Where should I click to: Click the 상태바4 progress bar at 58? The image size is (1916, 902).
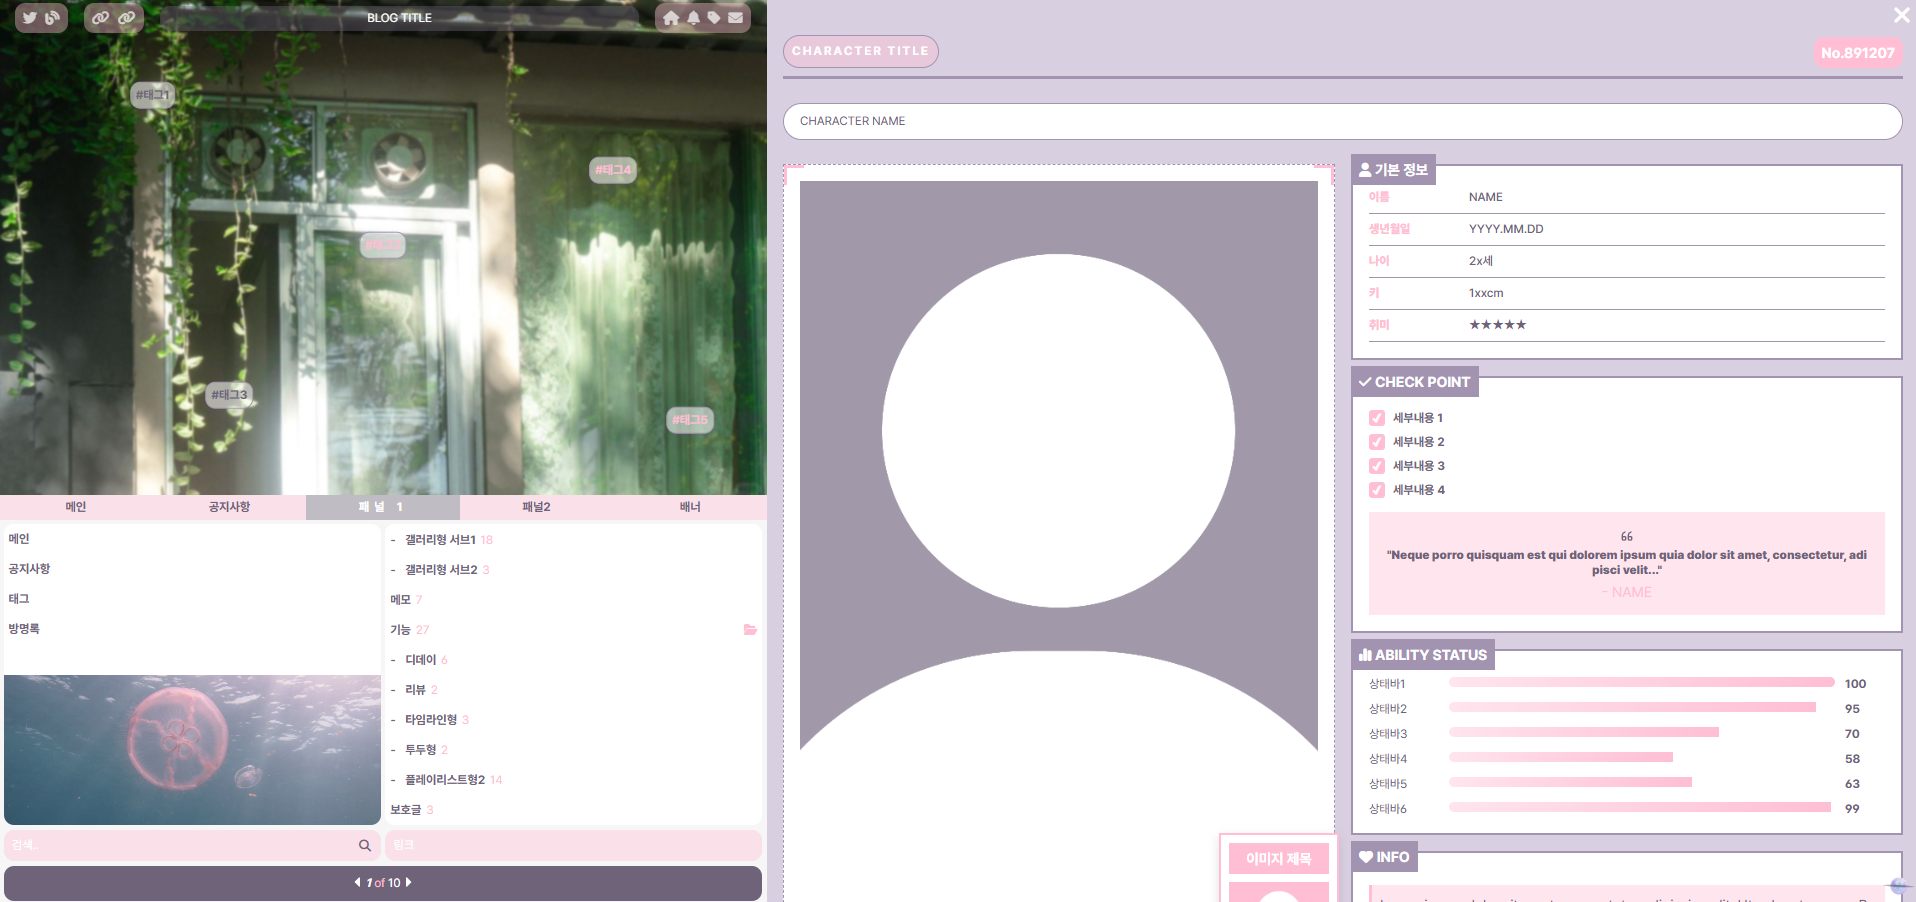click(1561, 758)
